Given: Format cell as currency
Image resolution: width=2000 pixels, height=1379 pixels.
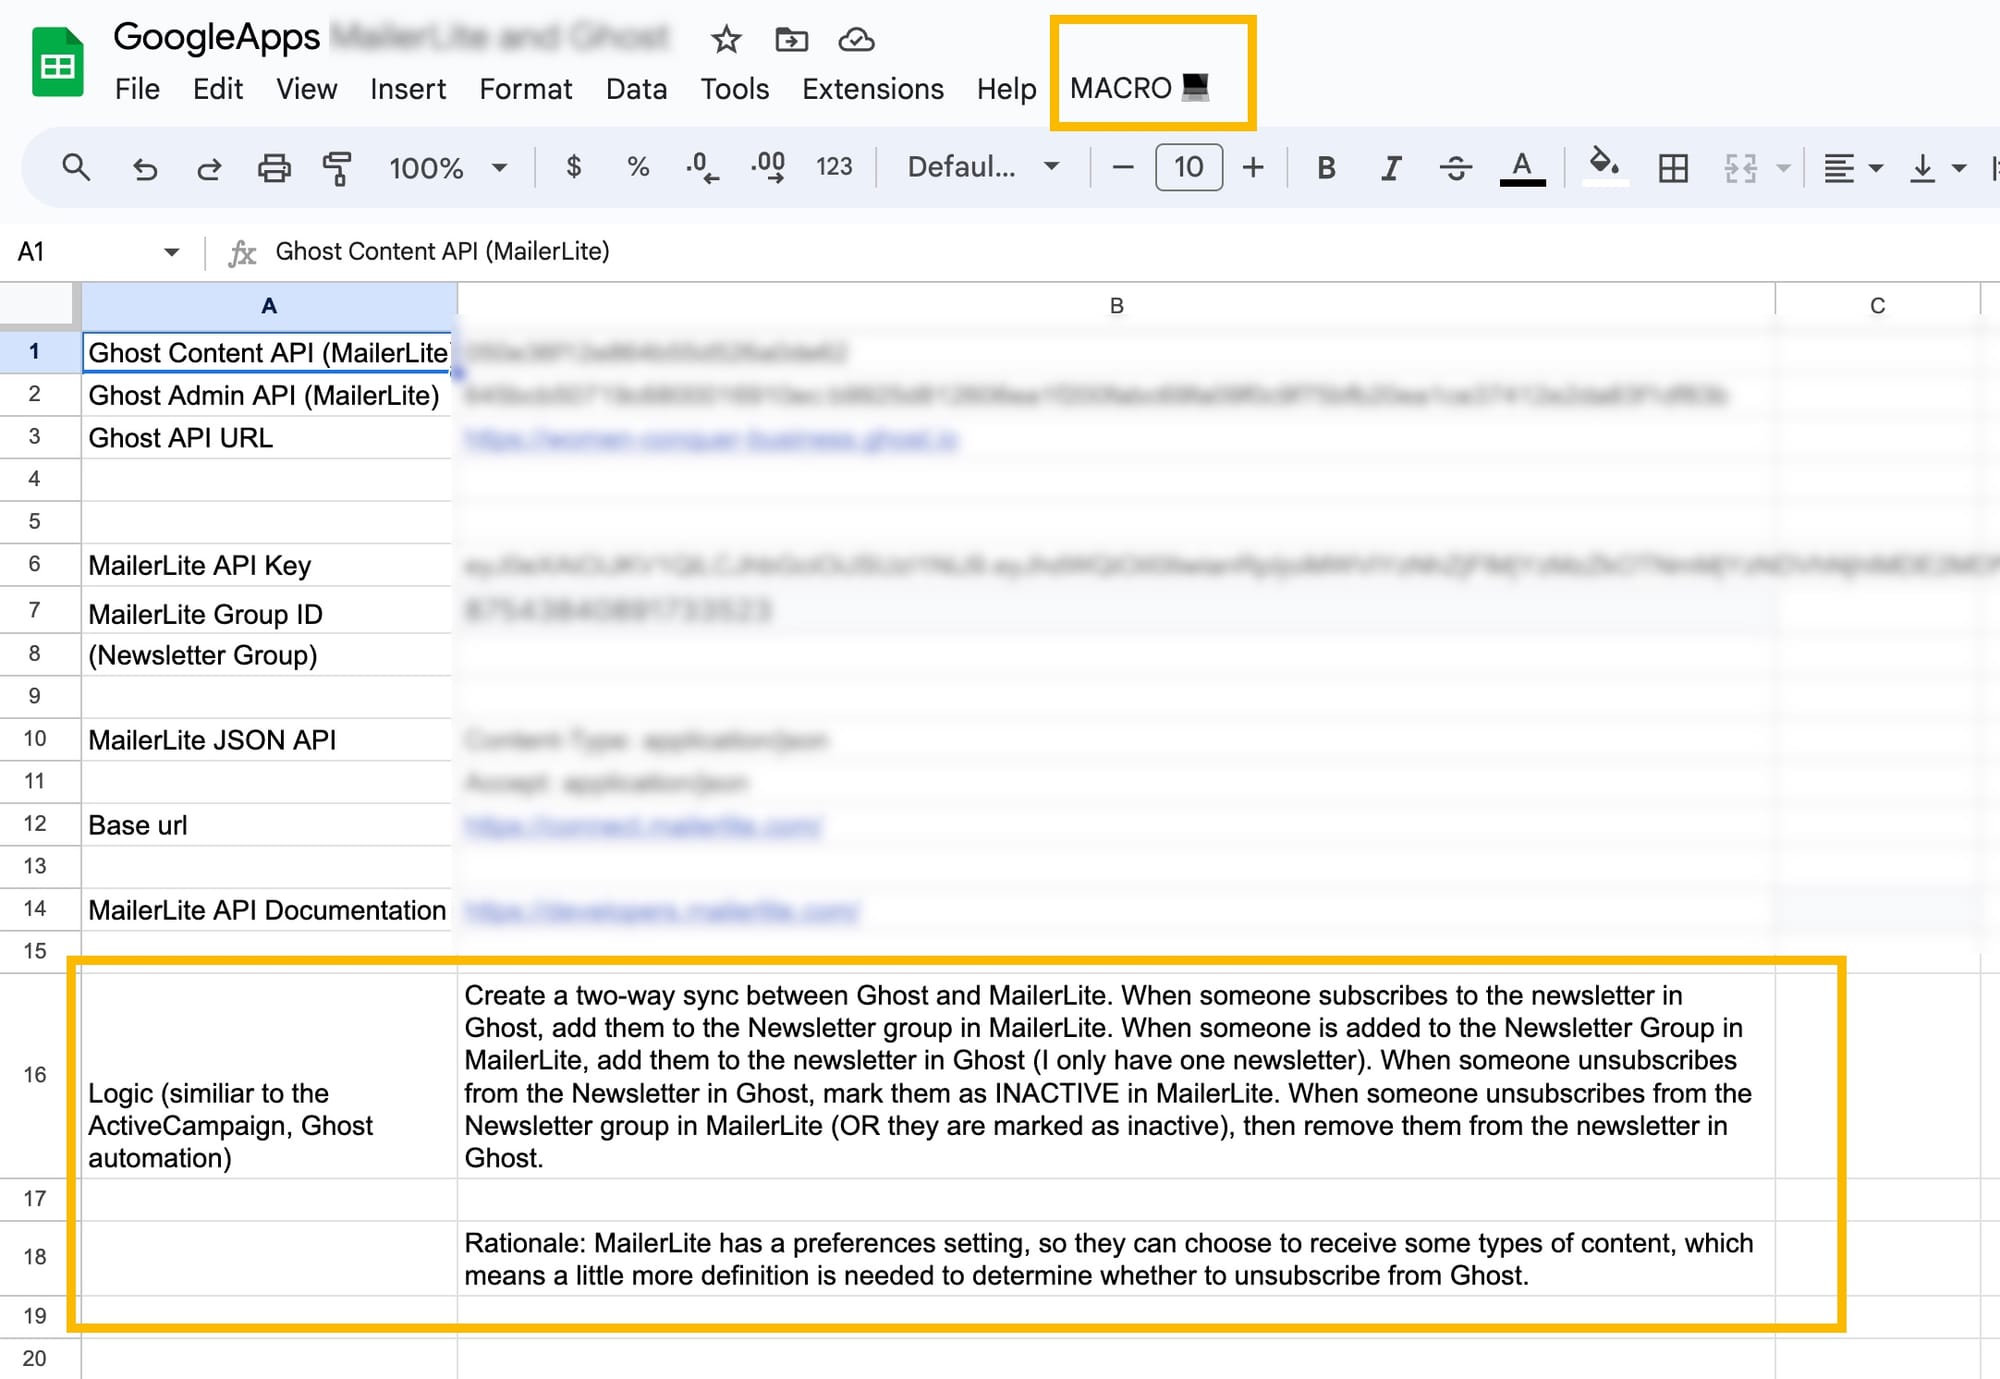Looking at the screenshot, I should pos(573,166).
